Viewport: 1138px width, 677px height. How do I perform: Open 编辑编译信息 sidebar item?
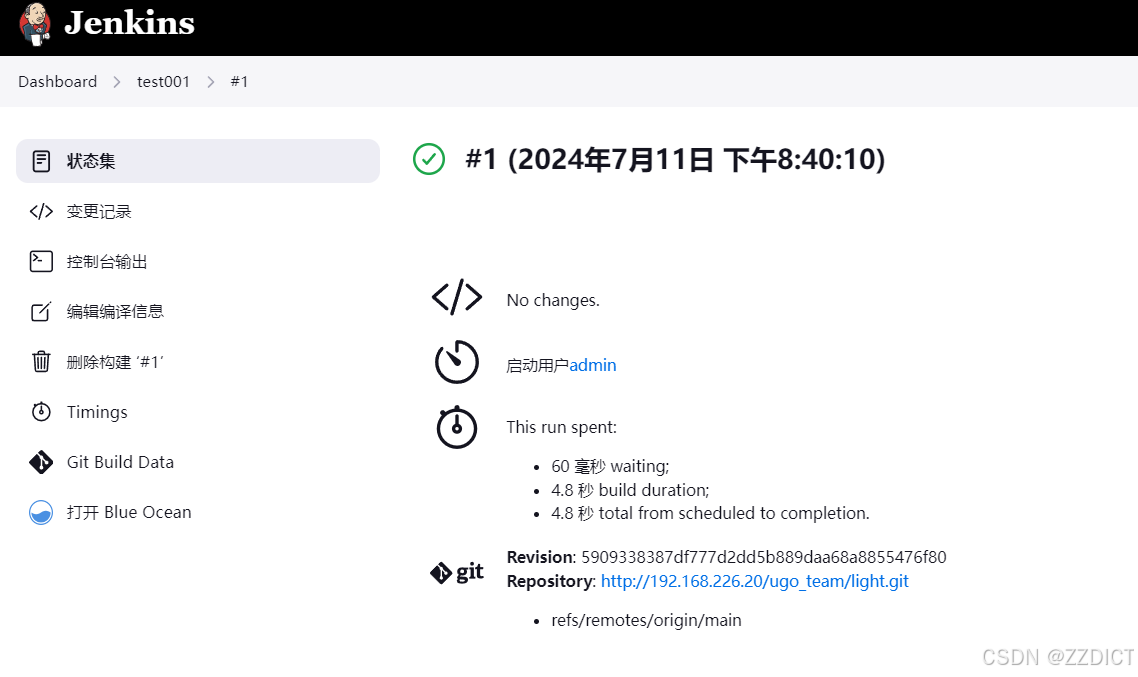pyautogui.click(x=197, y=311)
